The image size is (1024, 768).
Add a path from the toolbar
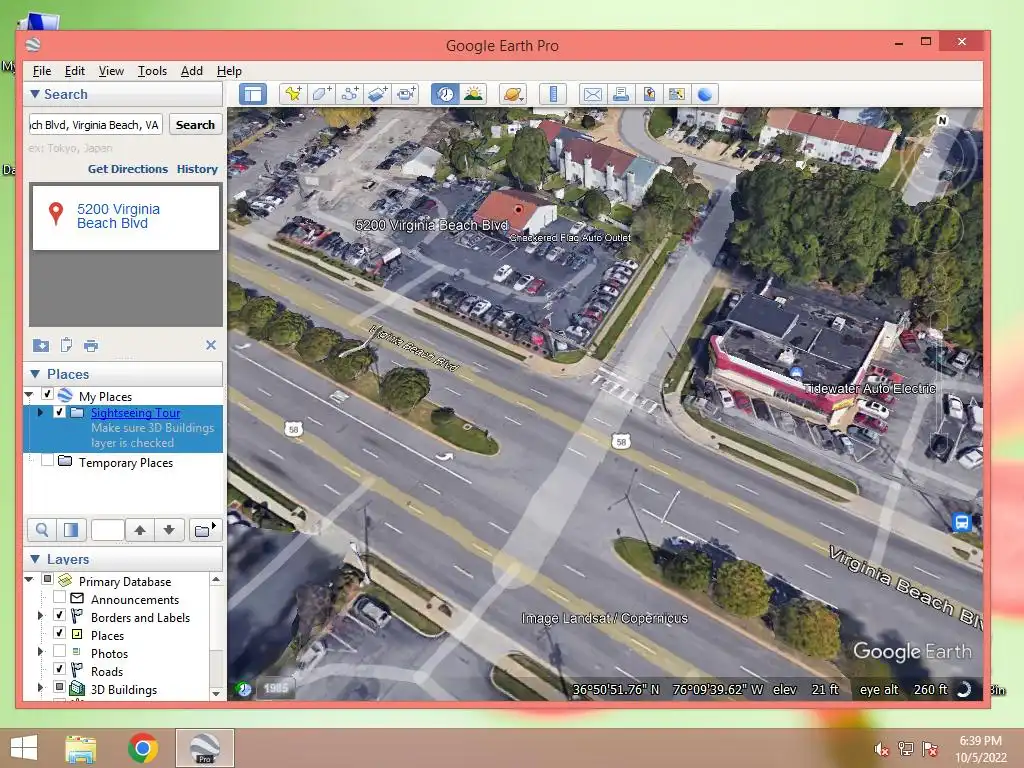(x=349, y=94)
